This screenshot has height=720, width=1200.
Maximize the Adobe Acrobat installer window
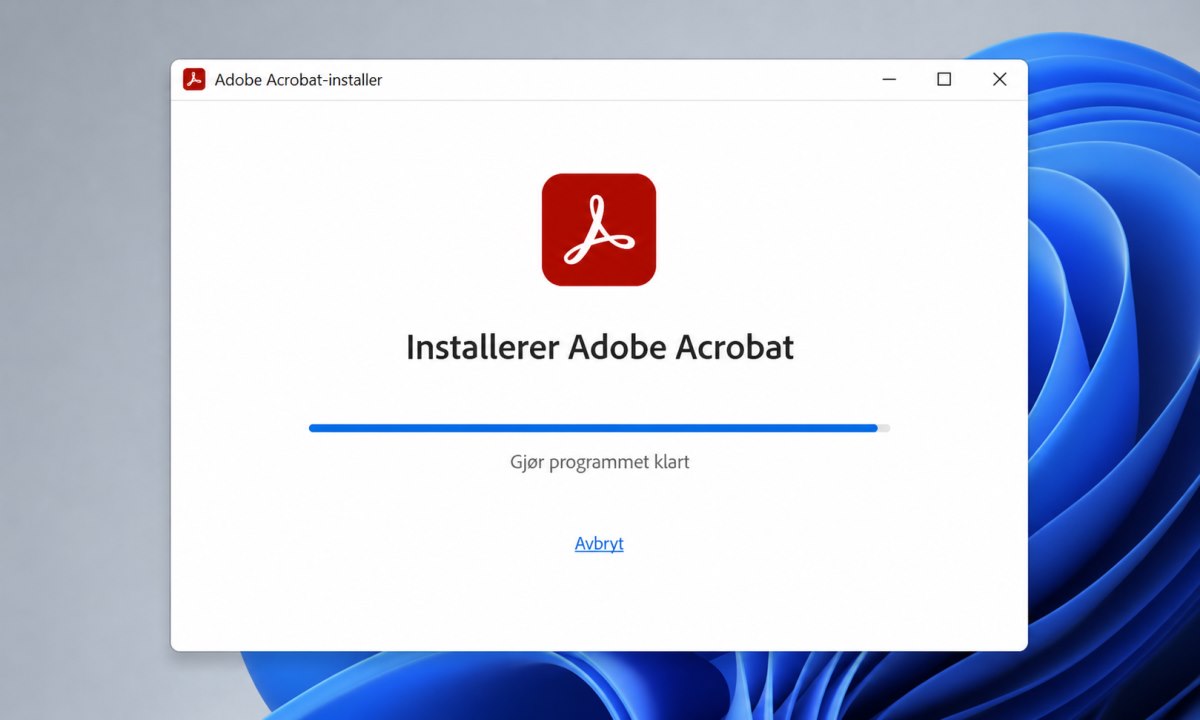(944, 80)
